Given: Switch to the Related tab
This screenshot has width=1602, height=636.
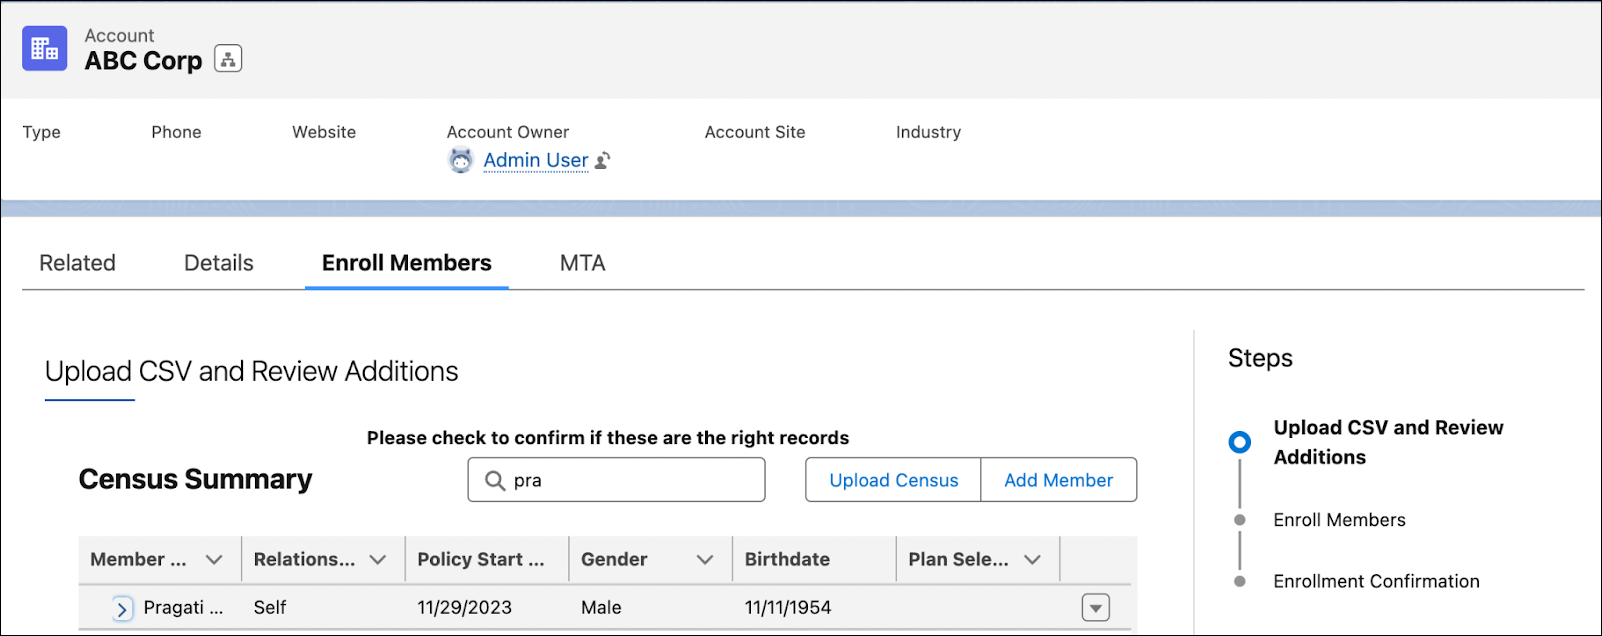Looking at the screenshot, I should [x=77, y=263].
